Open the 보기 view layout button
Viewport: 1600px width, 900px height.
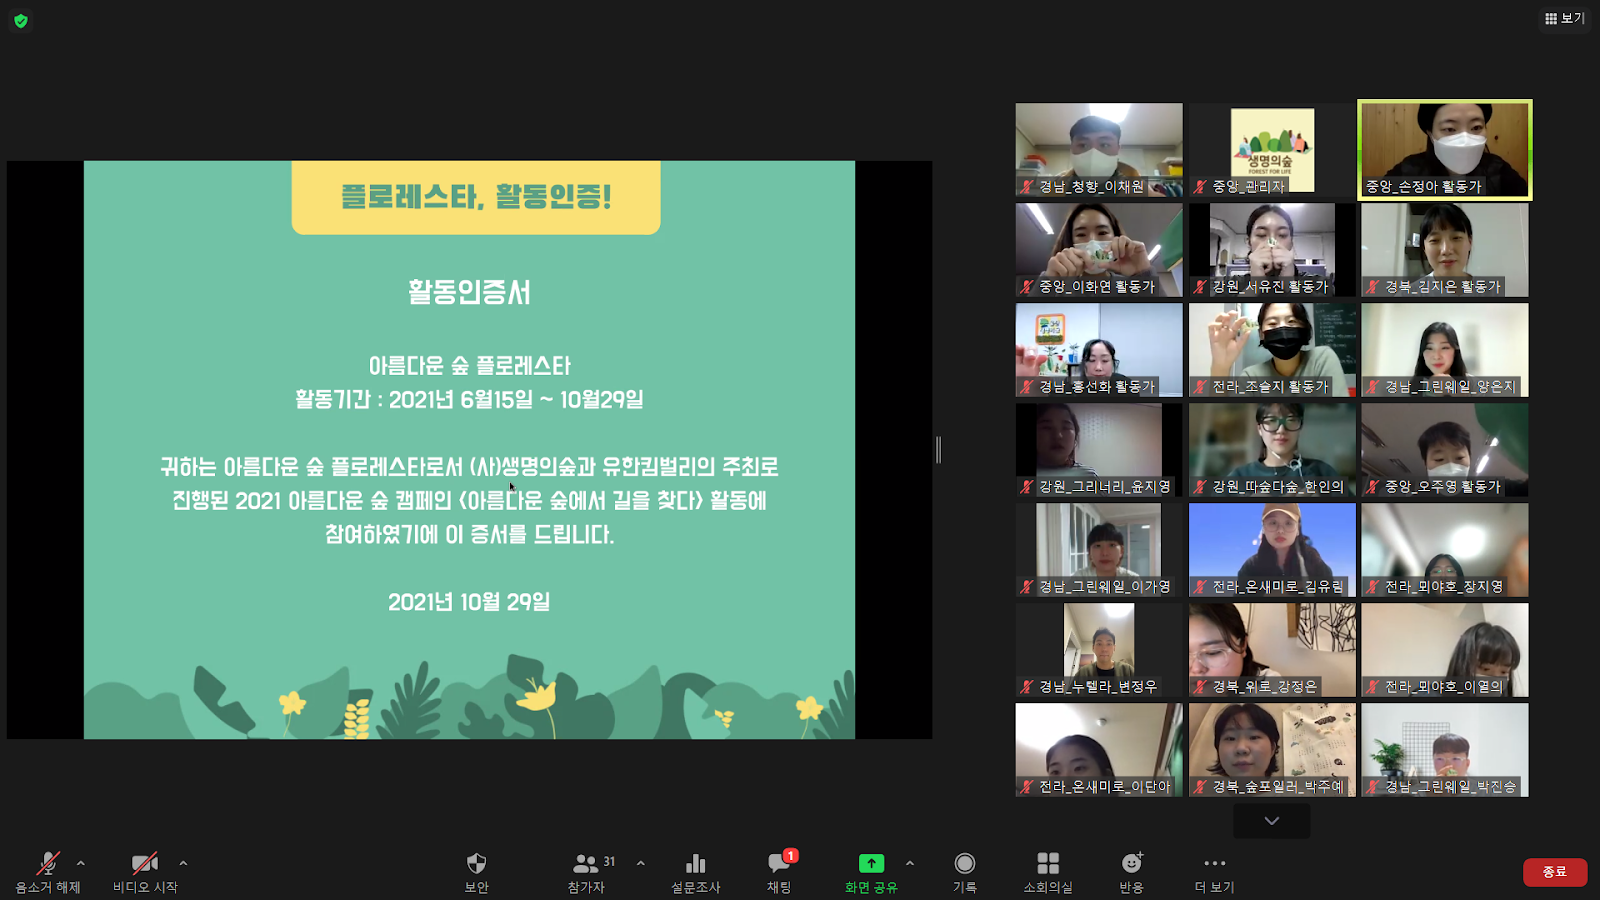click(x=1565, y=18)
